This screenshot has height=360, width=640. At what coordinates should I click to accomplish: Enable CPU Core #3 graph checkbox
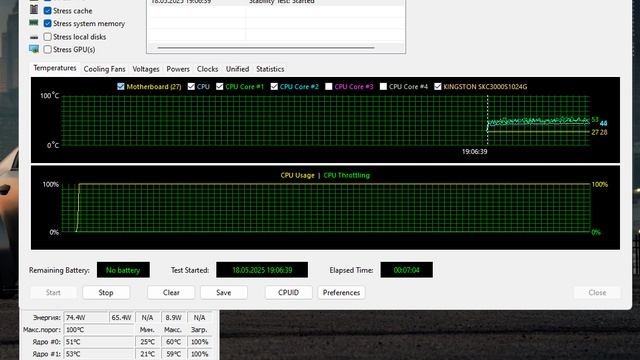click(x=329, y=87)
